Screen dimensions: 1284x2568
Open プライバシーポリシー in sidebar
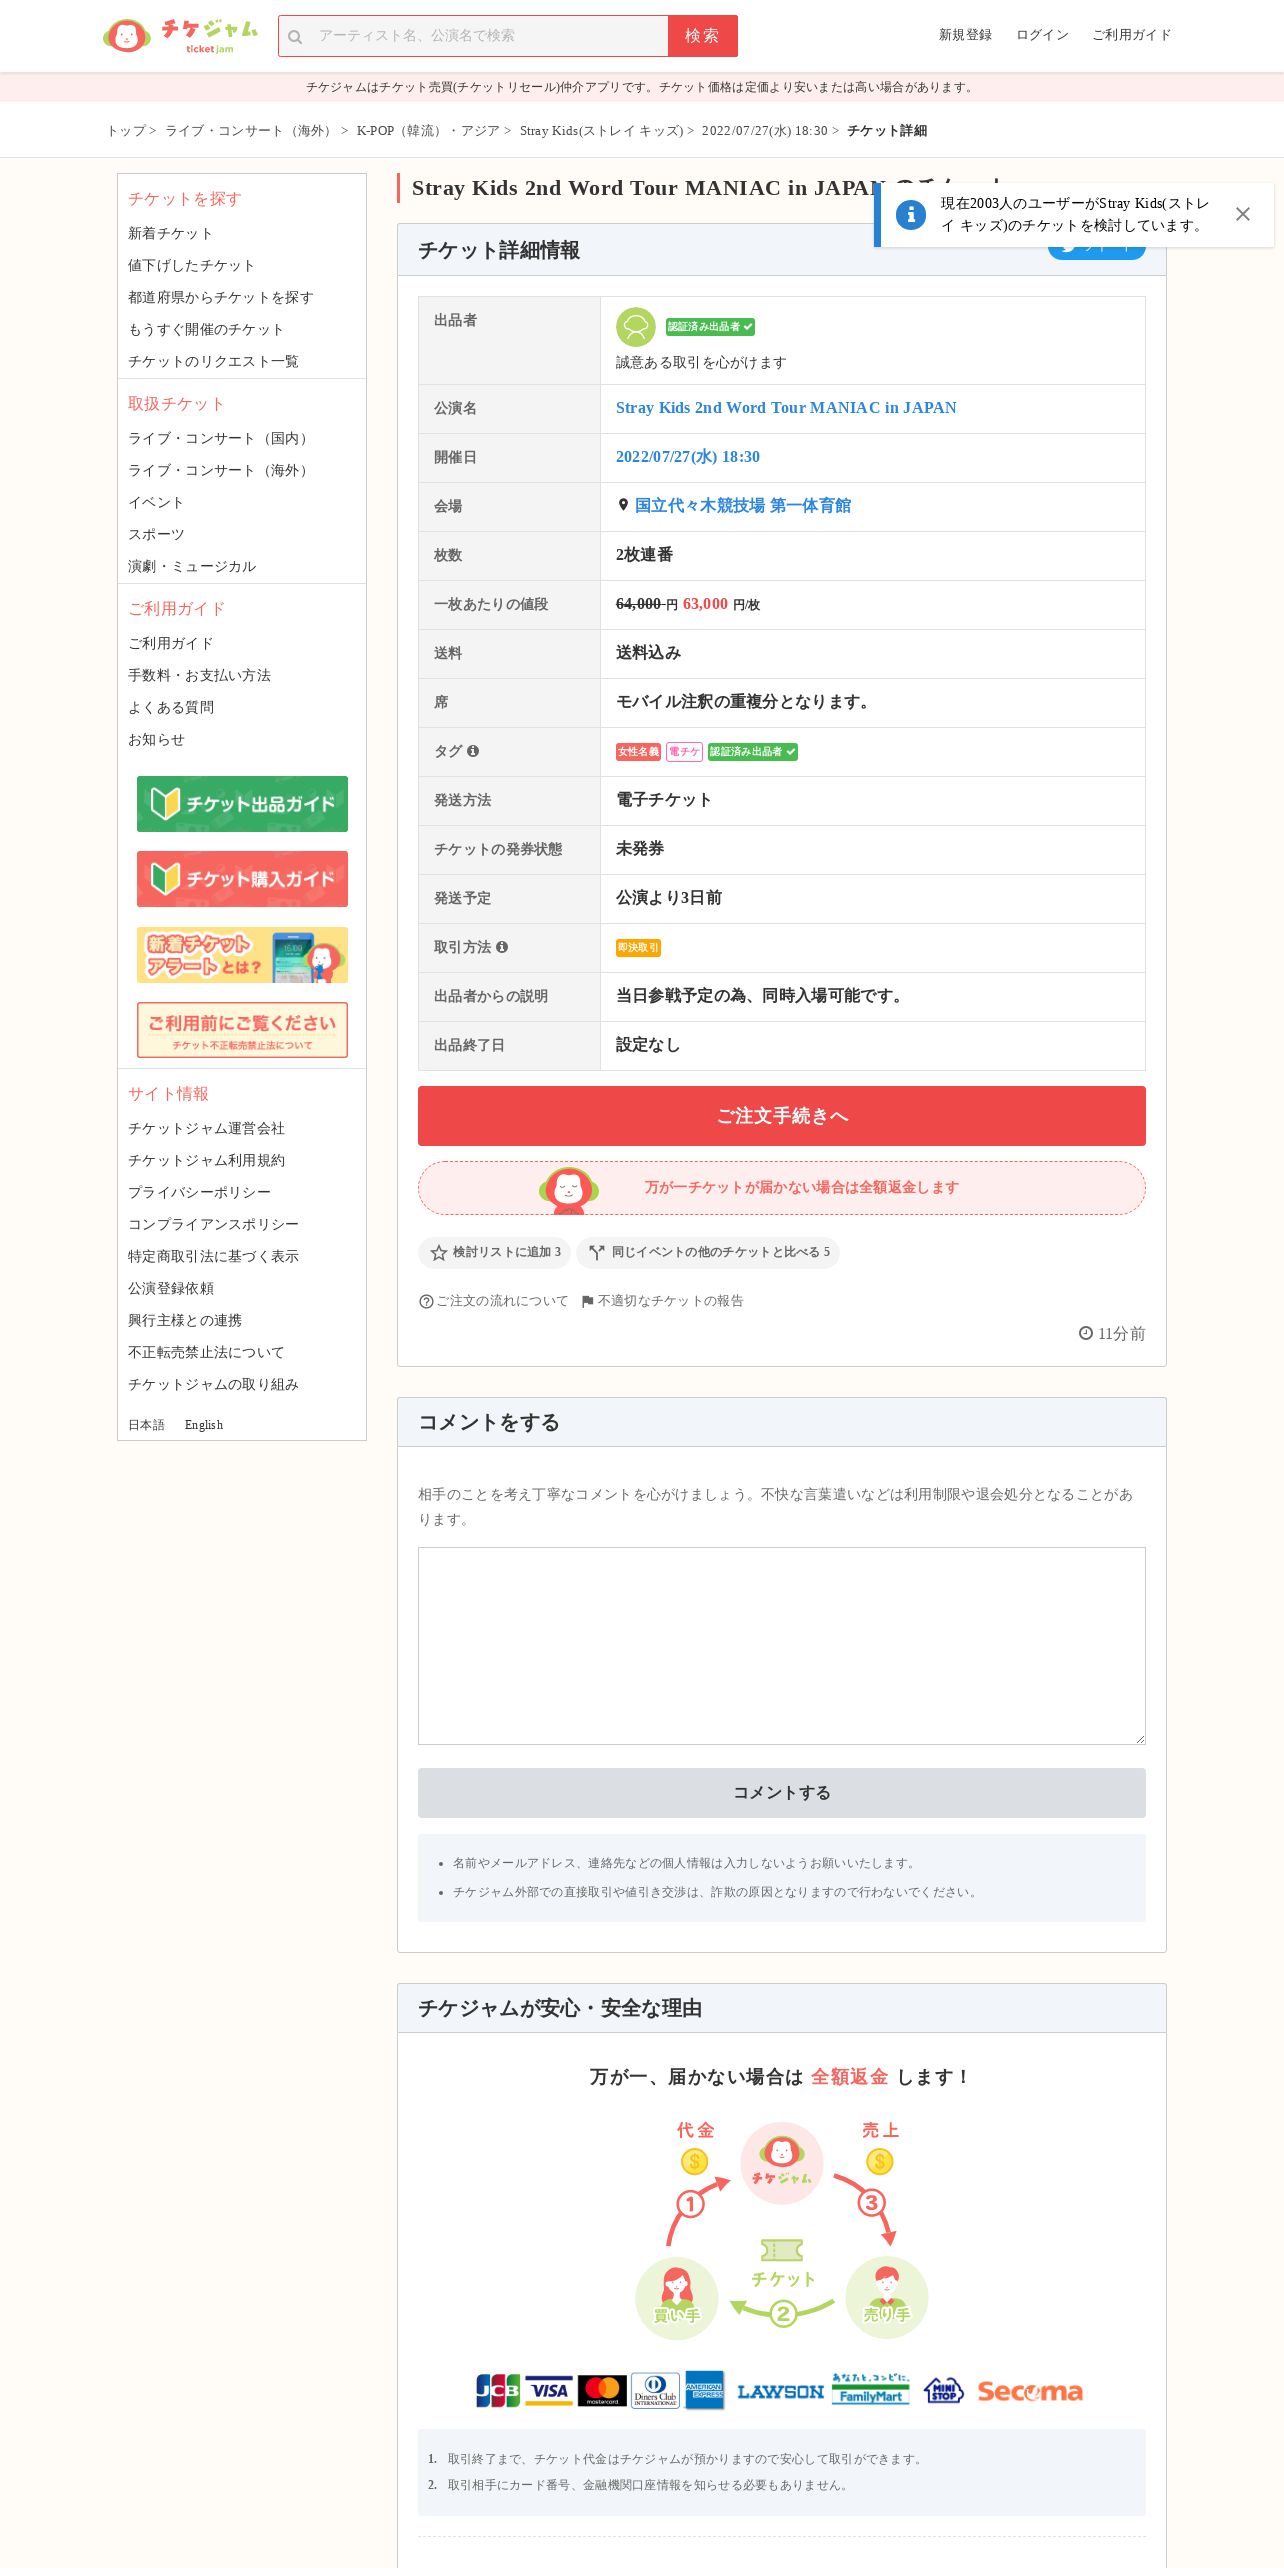tap(199, 1192)
